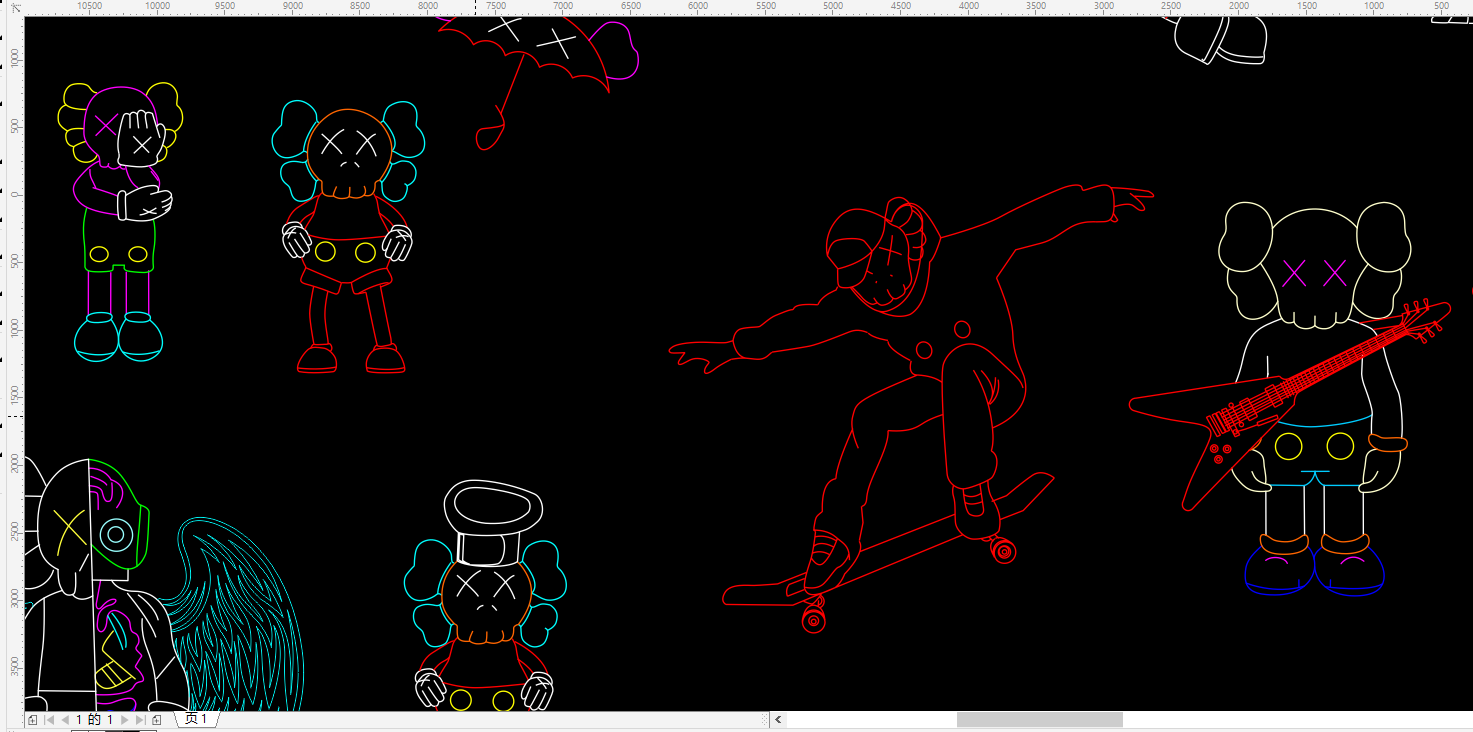Go to the next page
Screen dimensions: 1473x732
pos(124,720)
